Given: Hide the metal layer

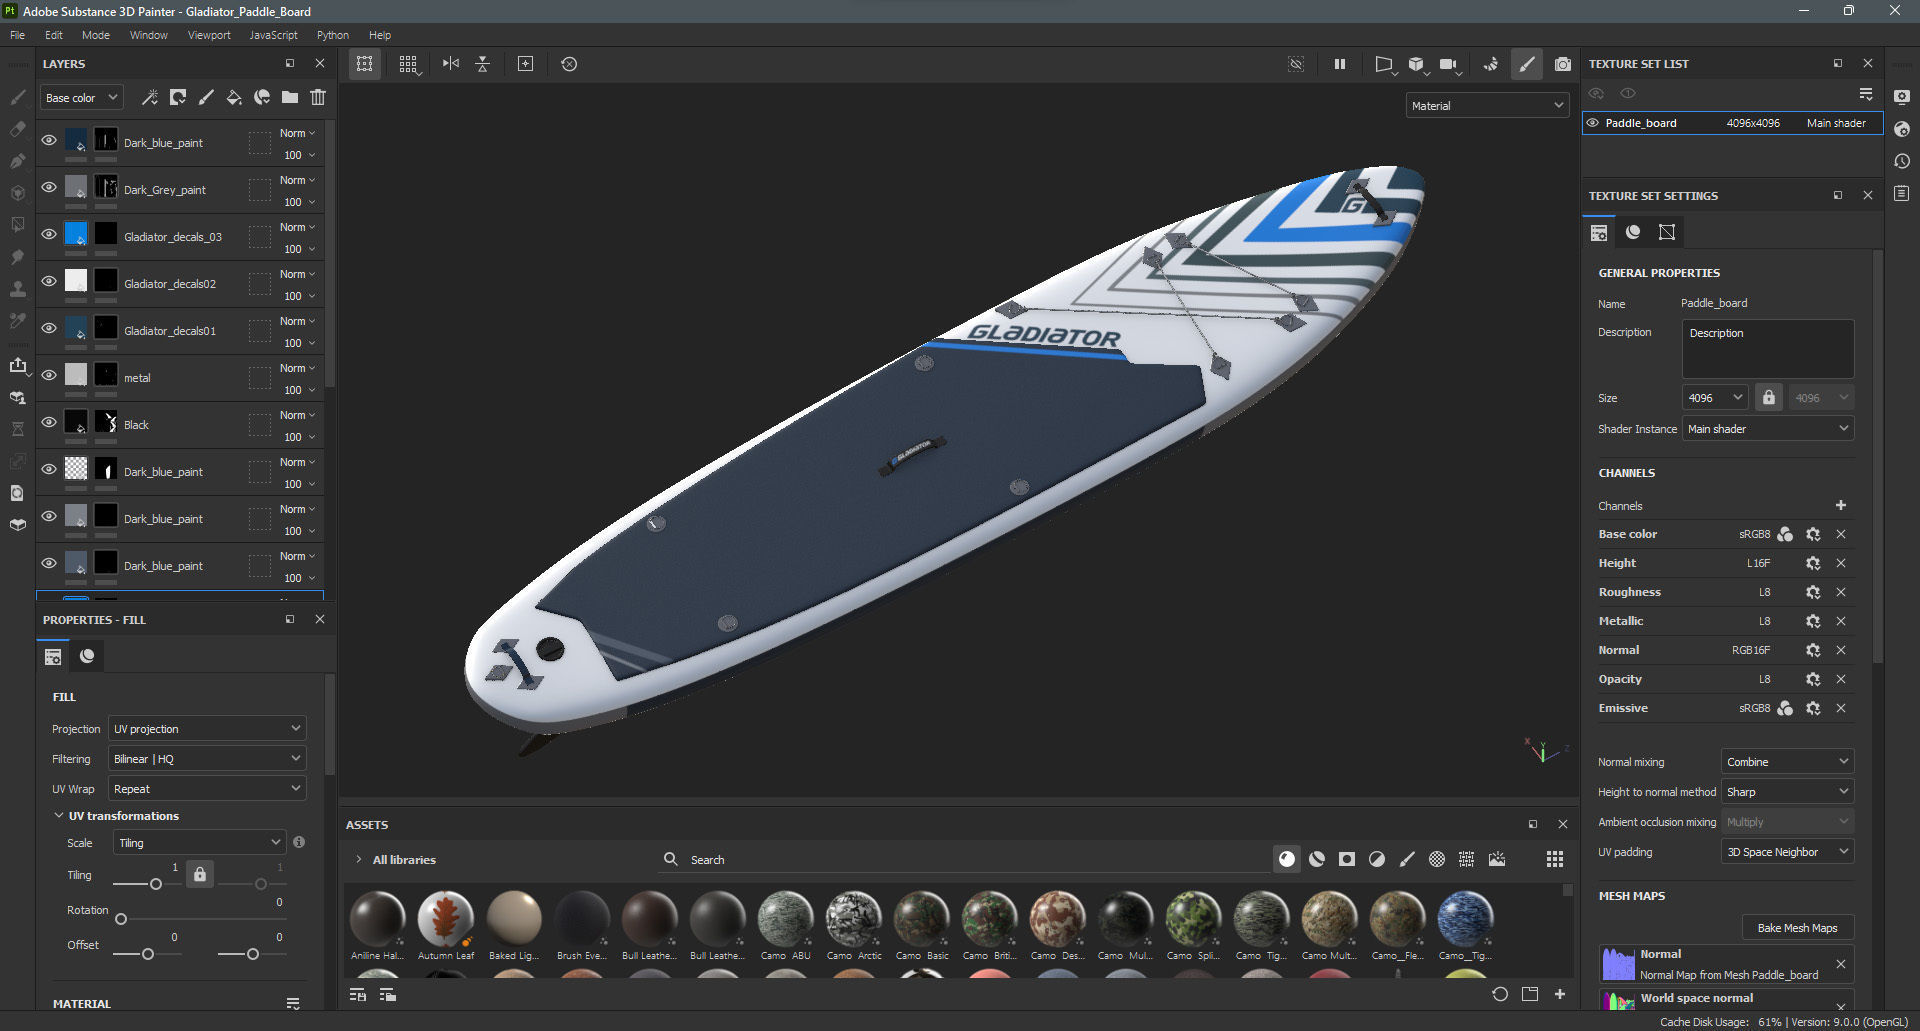Looking at the screenshot, I should click(x=49, y=375).
